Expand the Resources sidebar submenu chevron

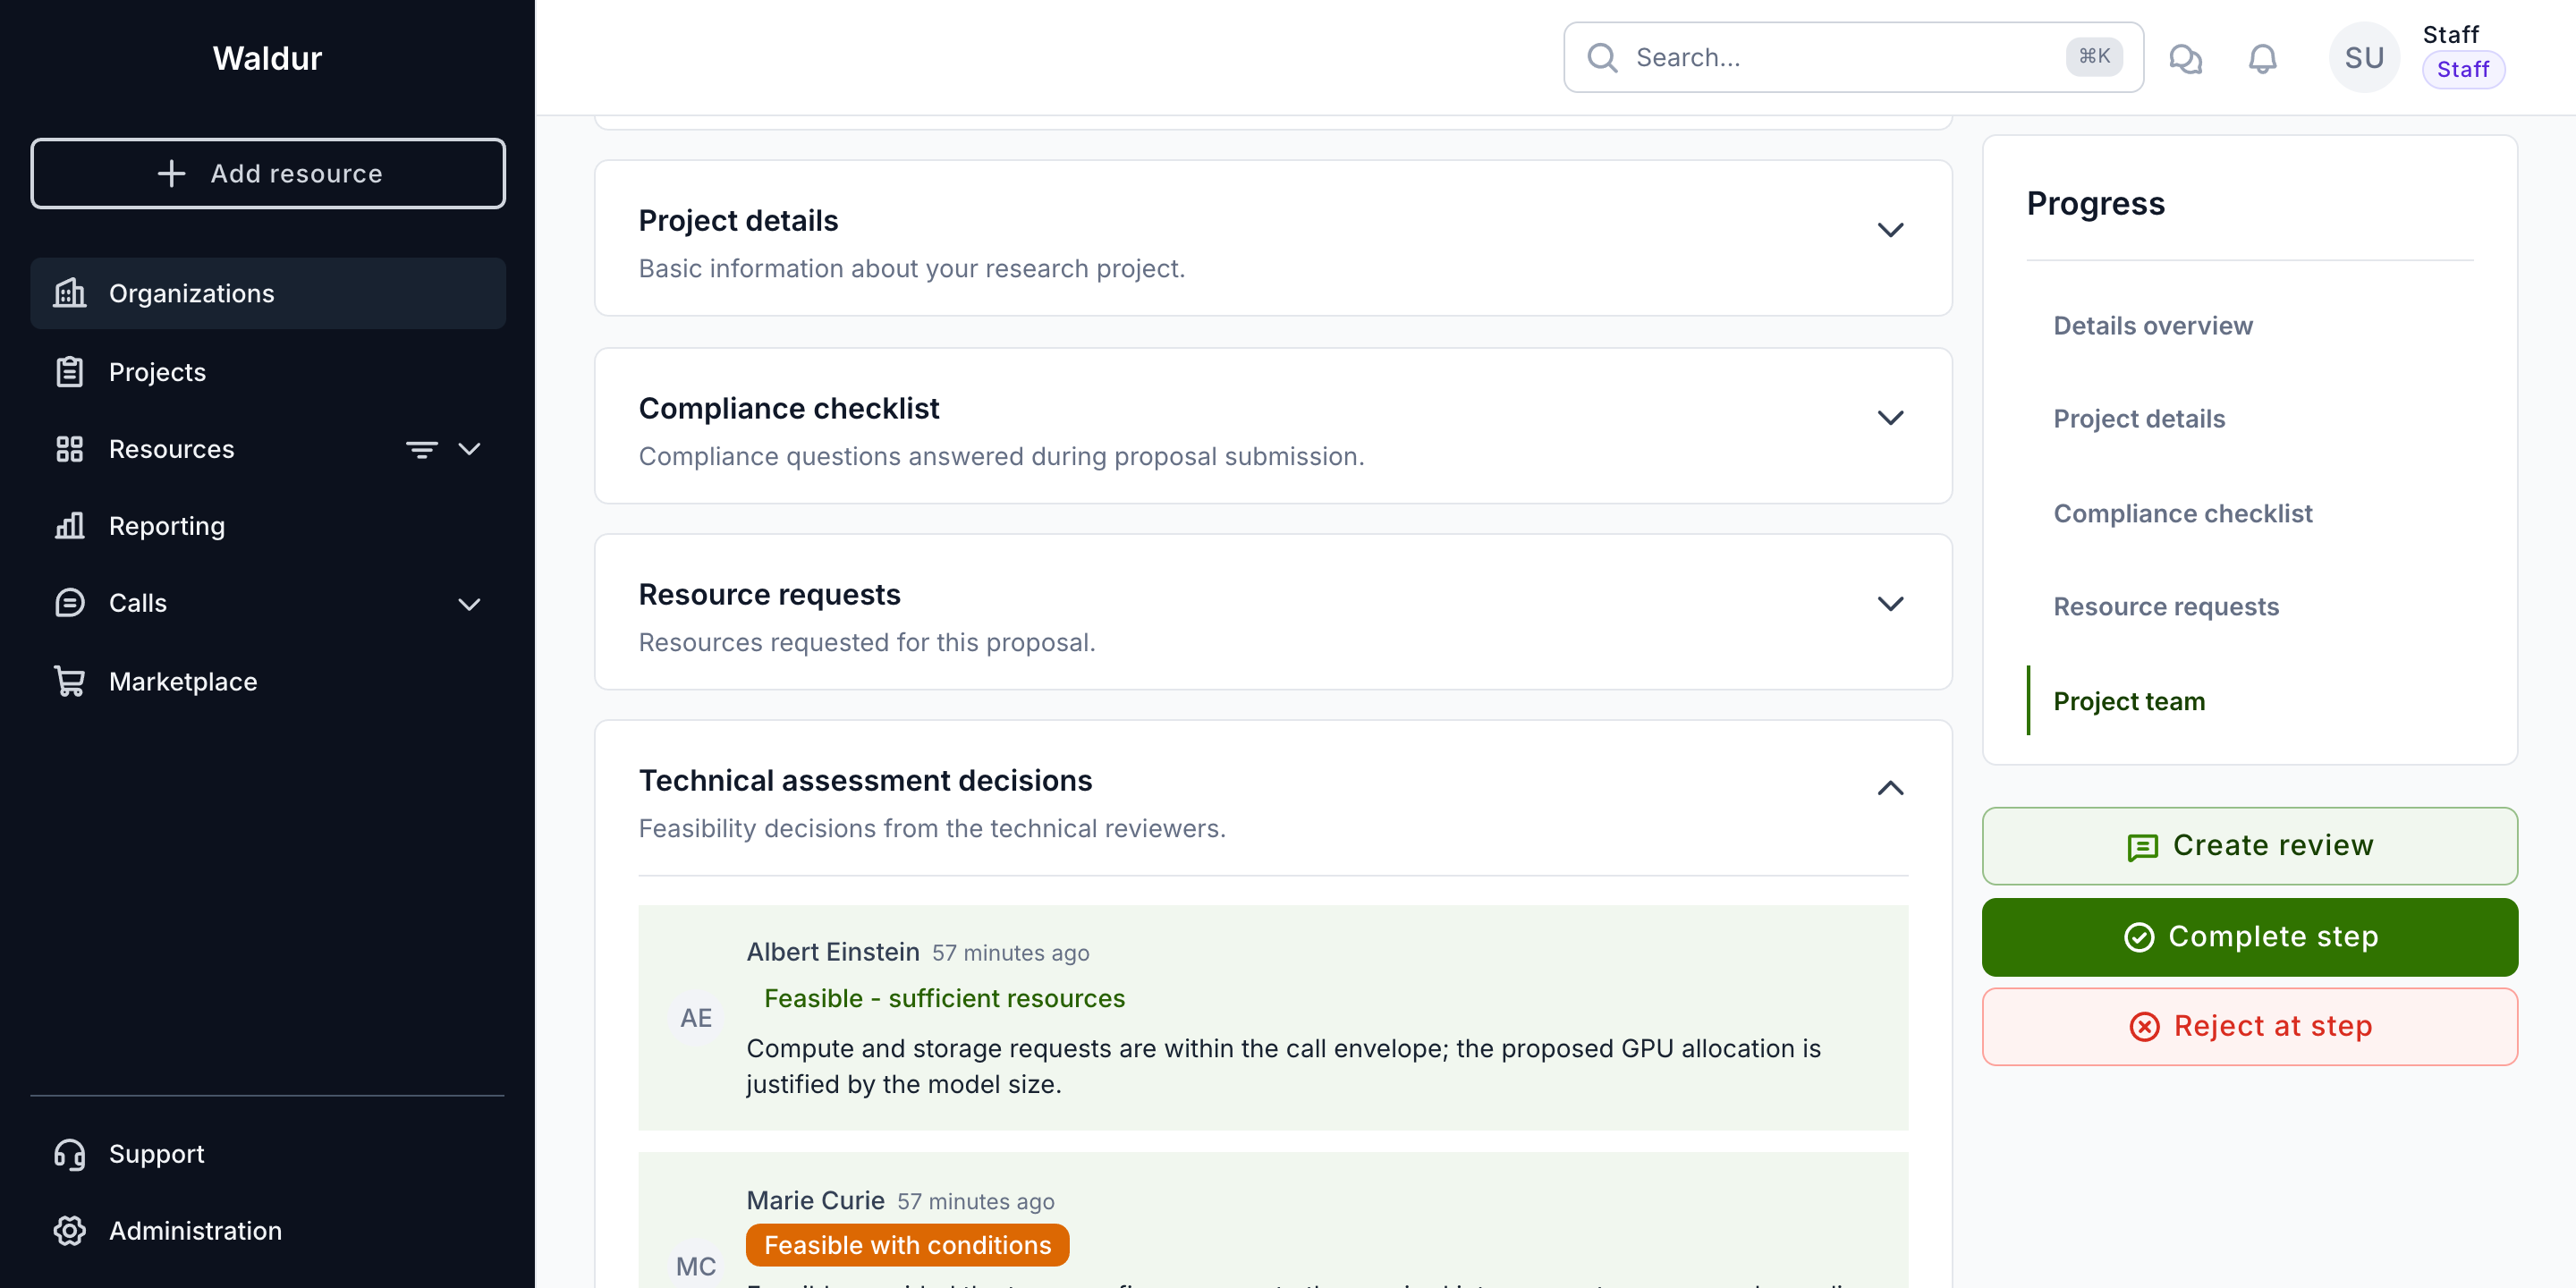click(x=469, y=449)
